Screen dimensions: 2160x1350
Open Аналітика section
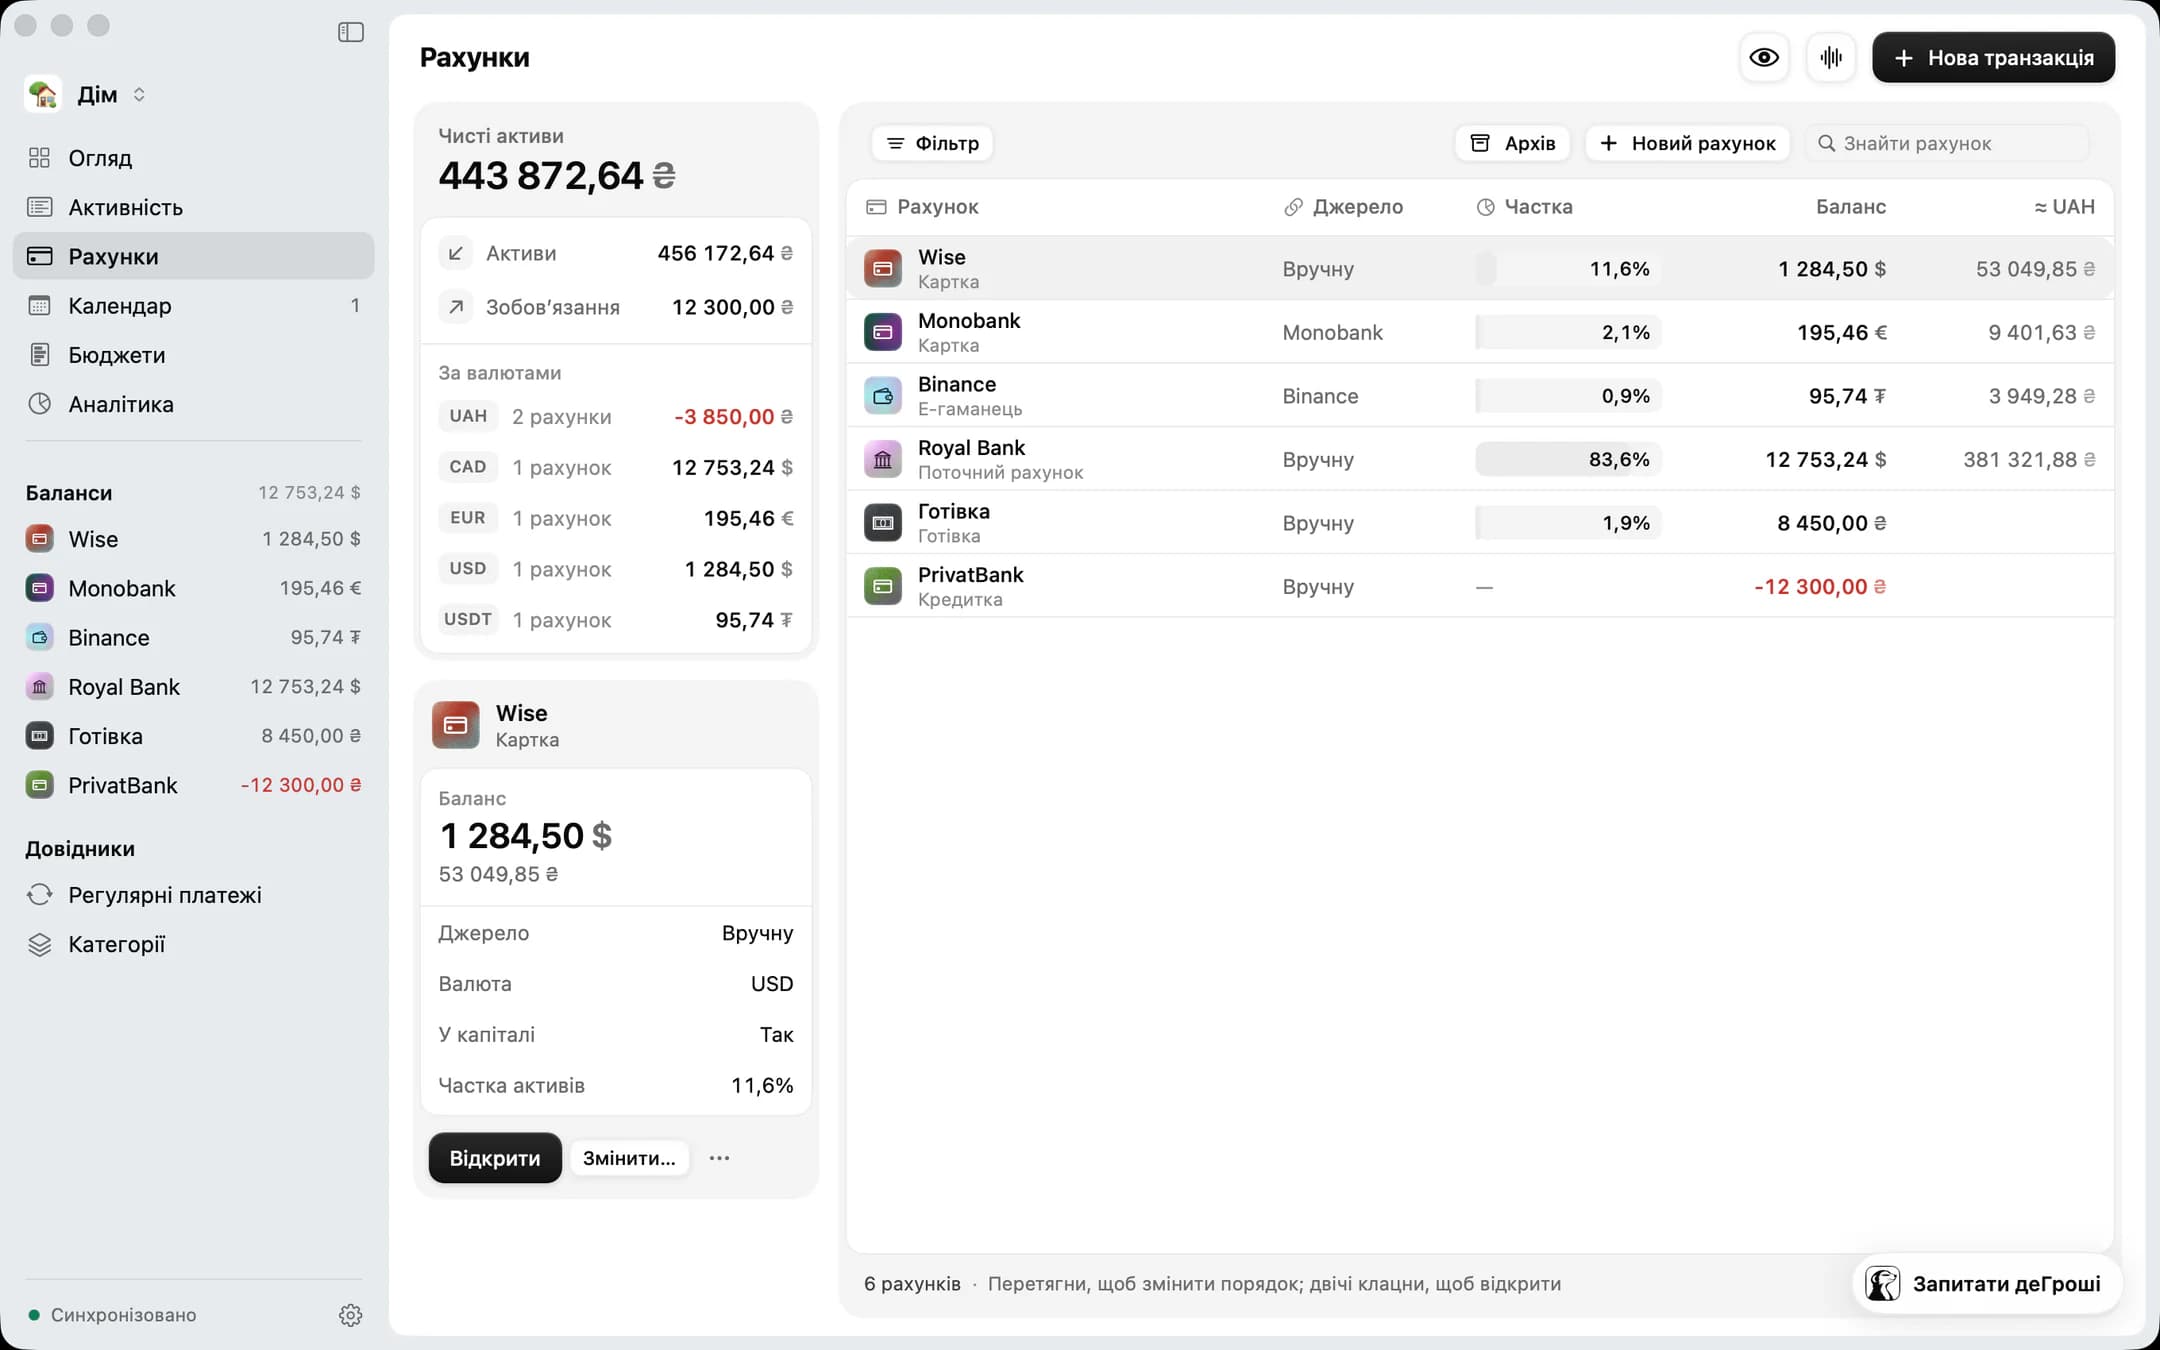[193, 404]
